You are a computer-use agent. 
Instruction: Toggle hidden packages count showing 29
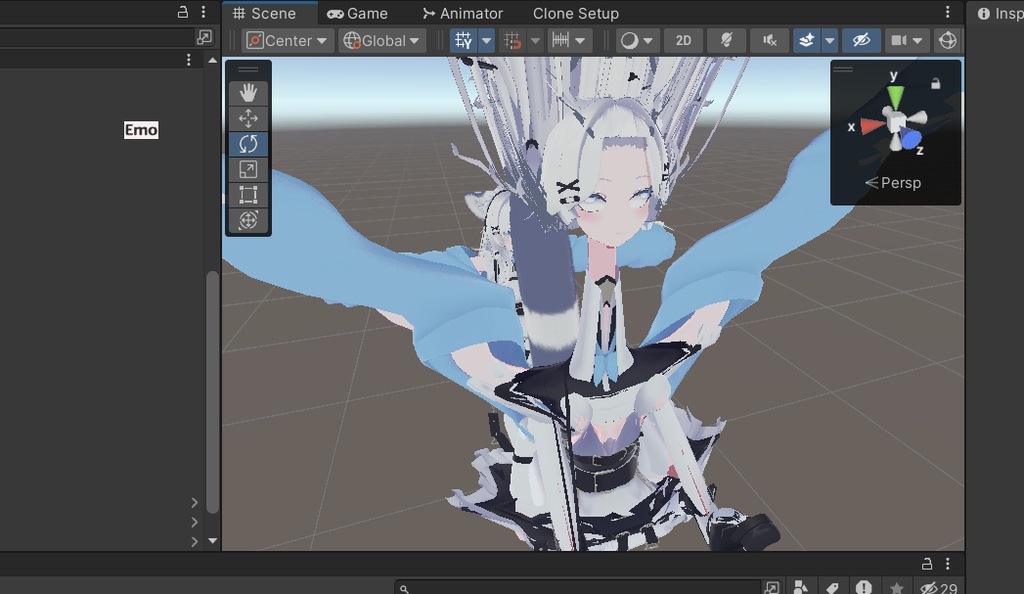[939, 587]
